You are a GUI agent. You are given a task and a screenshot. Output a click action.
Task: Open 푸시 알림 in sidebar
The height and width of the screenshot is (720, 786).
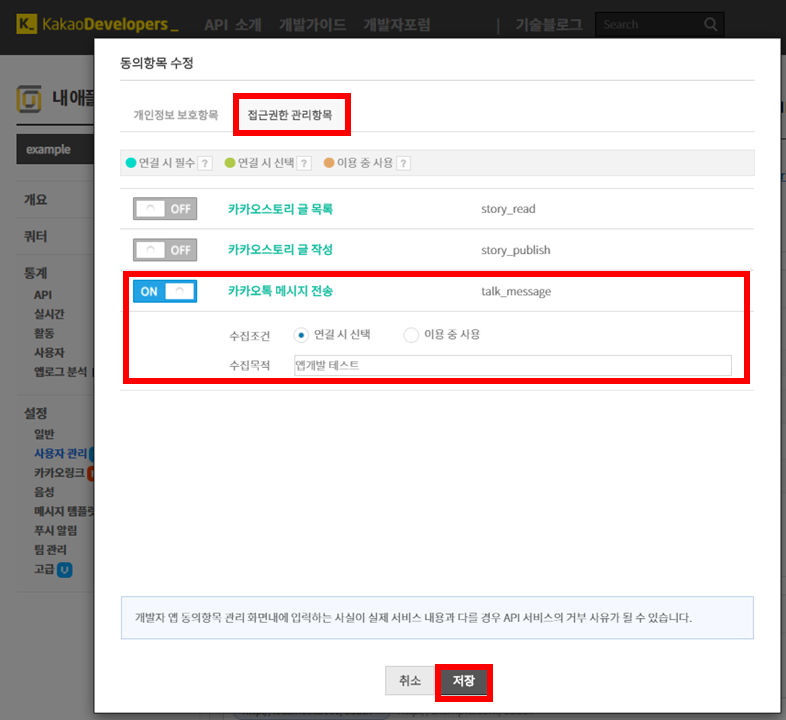coord(56,530)
